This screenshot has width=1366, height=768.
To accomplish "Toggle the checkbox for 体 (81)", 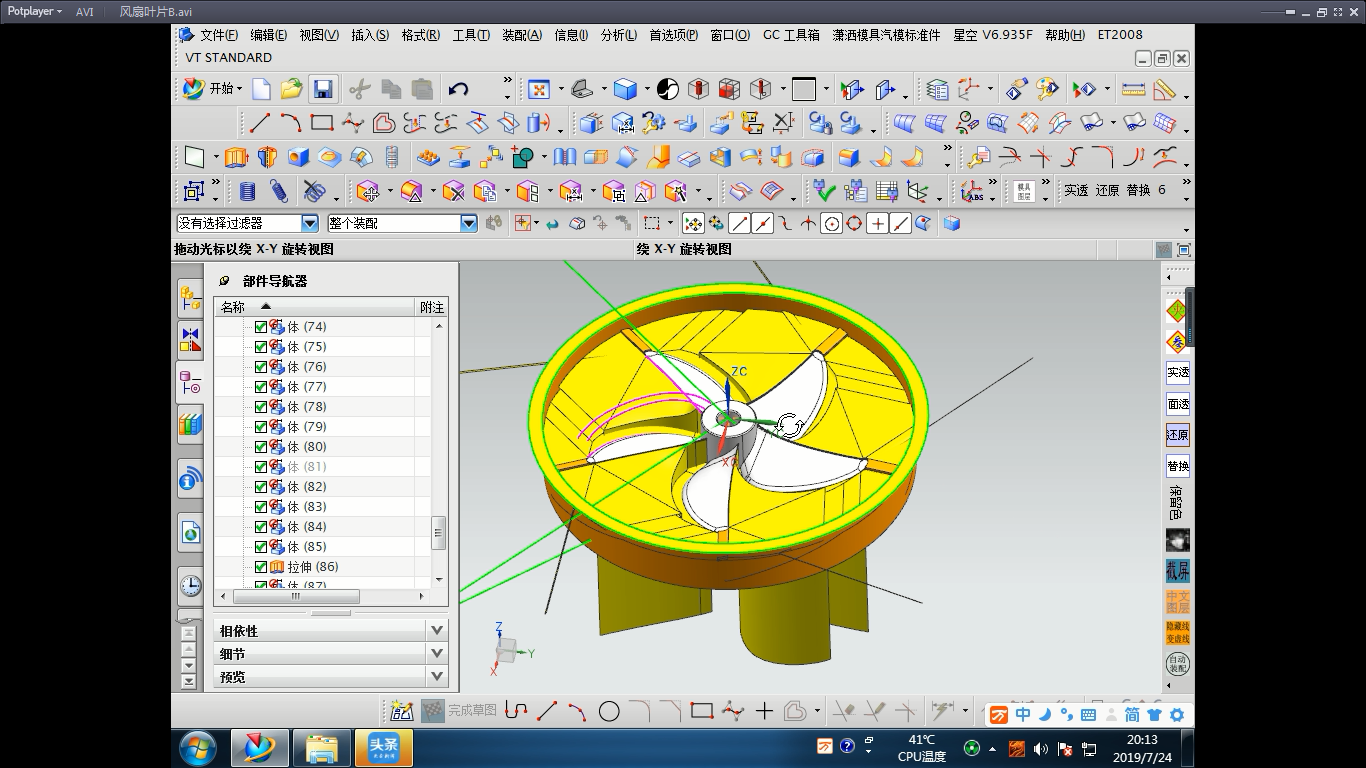I will (261, 467).
